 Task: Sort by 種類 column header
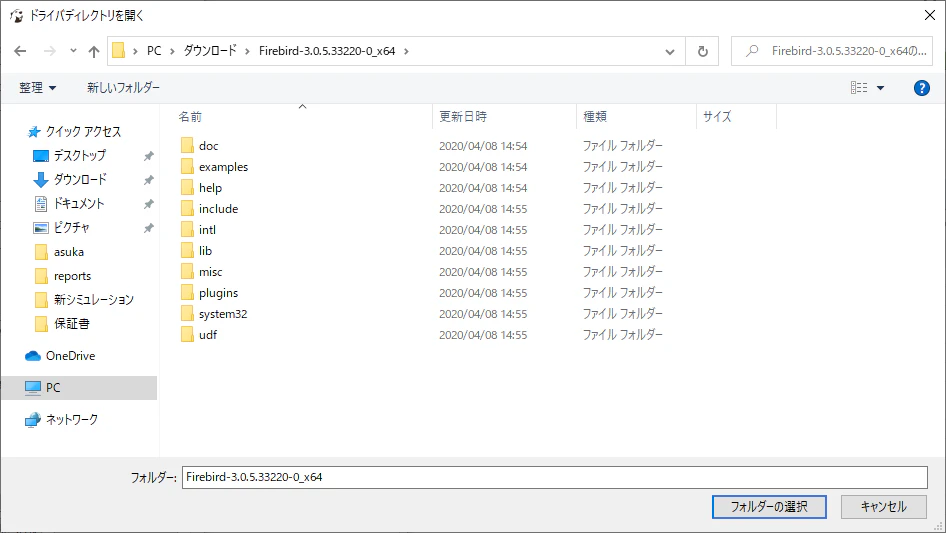coord(594,116)
